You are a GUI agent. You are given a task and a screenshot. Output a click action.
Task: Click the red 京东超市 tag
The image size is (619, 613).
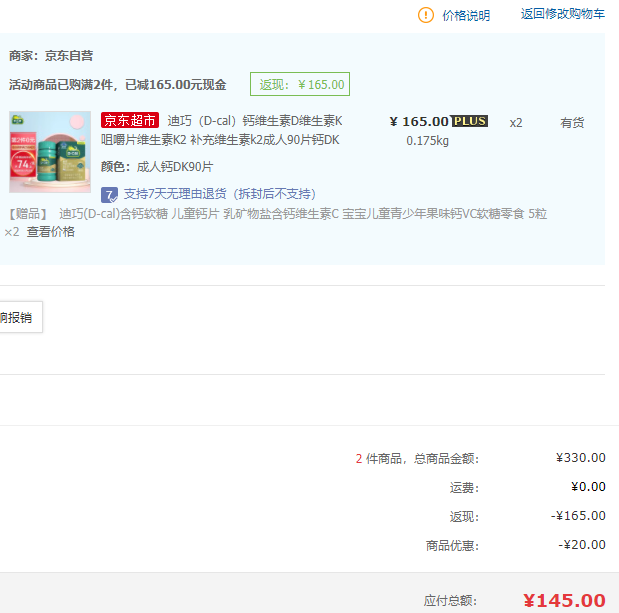click(x=130, y=120)
